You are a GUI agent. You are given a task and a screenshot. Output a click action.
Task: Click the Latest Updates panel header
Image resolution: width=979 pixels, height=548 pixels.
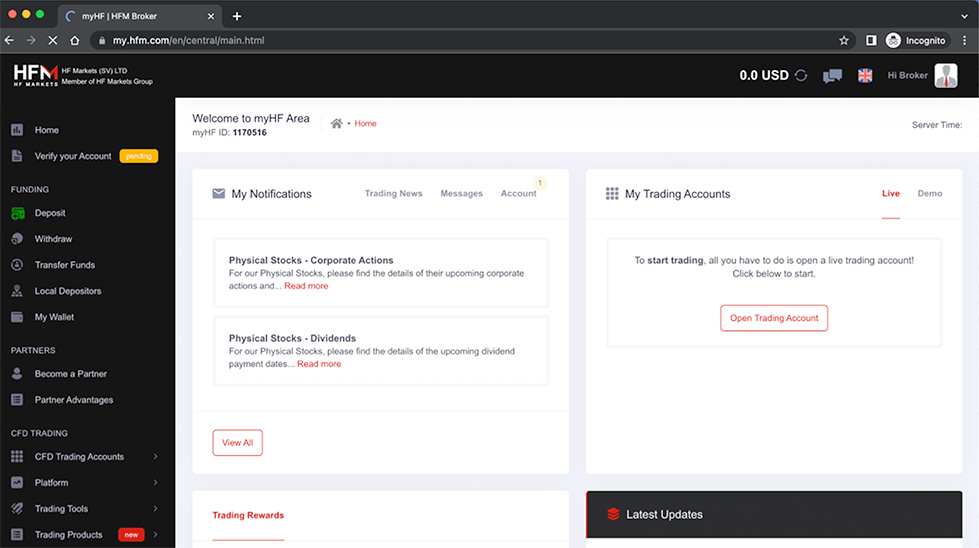point(774,514)
